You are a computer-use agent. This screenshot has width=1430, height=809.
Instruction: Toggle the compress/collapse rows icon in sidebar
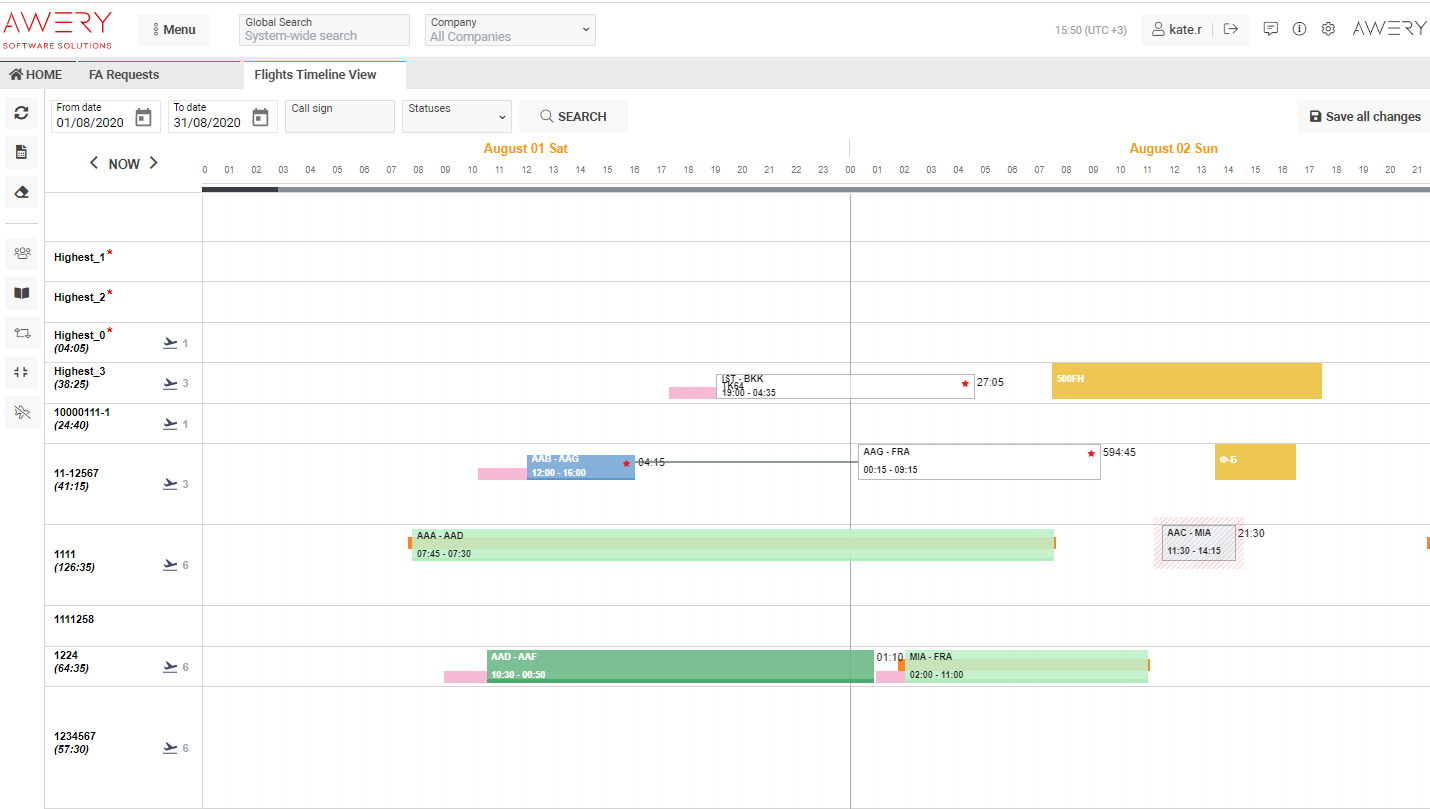click(22, 372)
